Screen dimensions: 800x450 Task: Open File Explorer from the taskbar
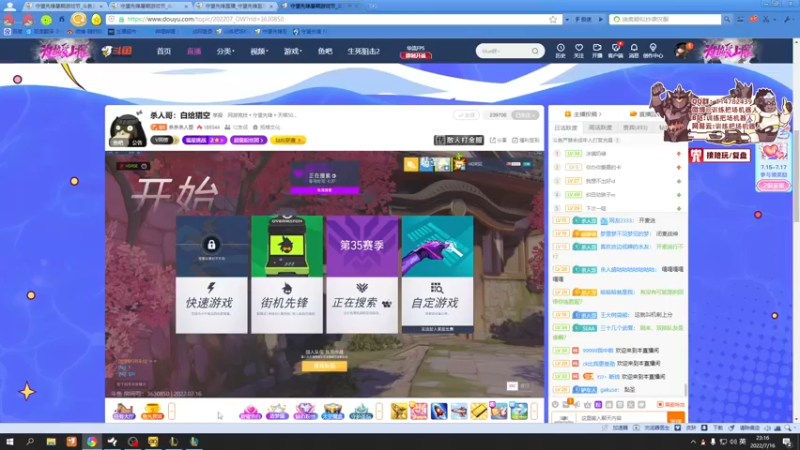[51, 441]
